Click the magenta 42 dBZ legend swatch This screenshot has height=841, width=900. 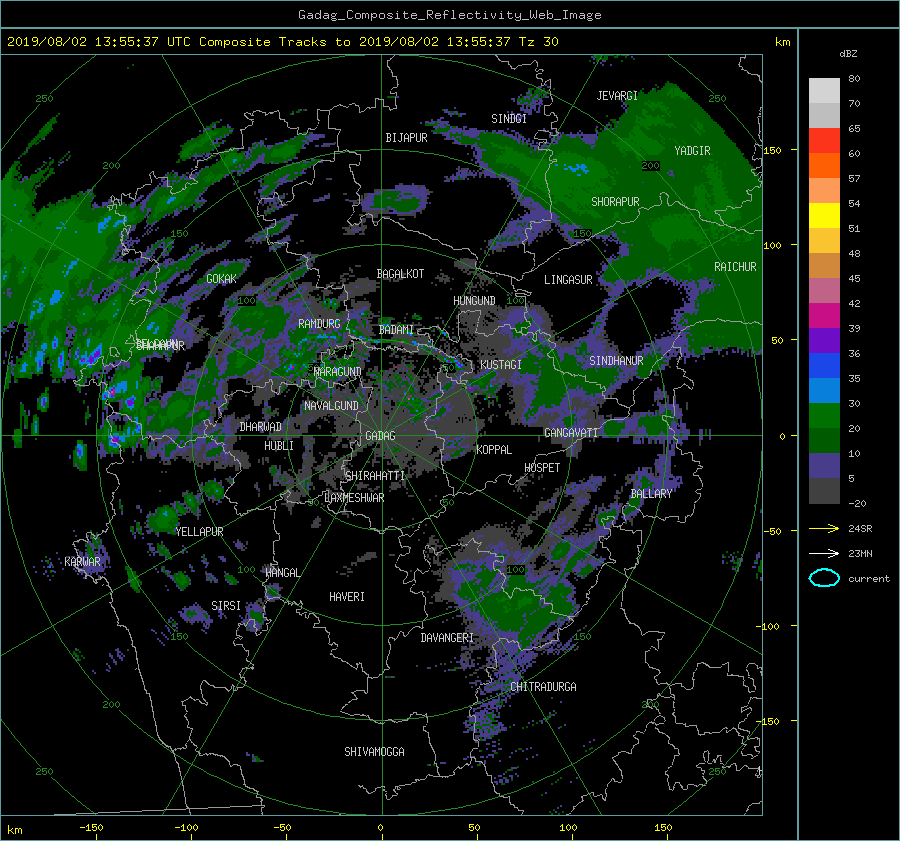coord(824,315)
